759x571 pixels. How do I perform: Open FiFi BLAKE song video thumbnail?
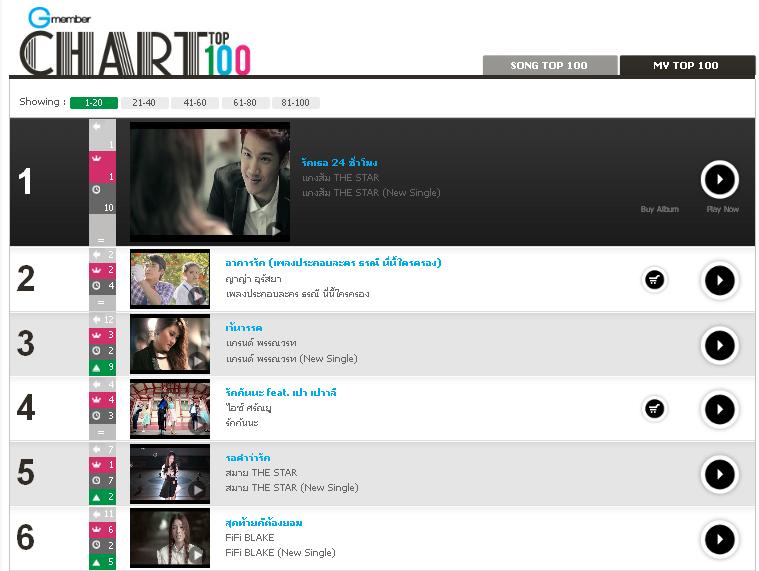[170, 538]
